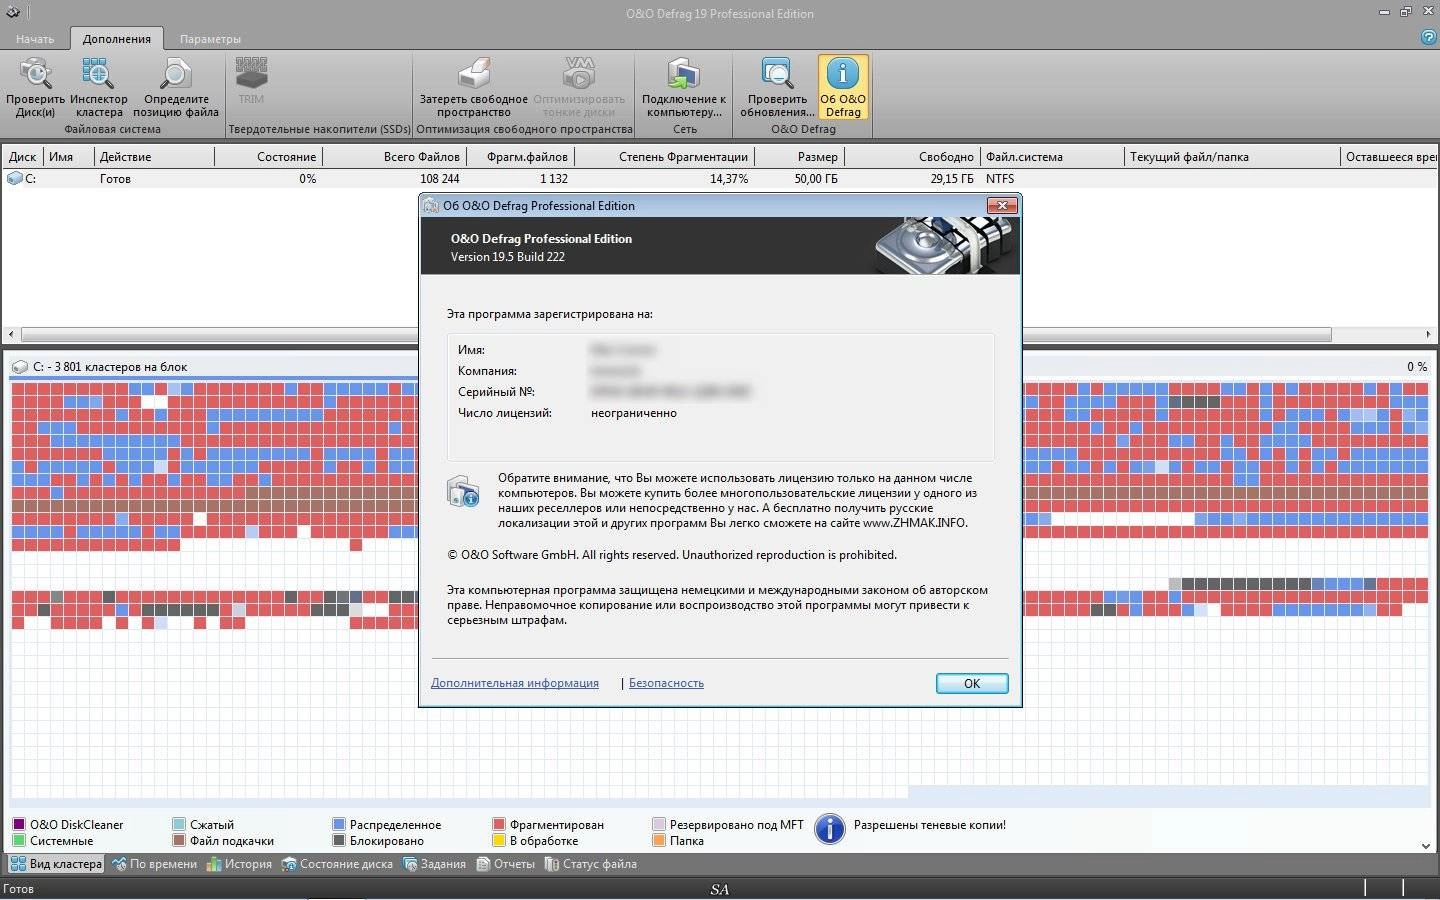Click the disk list scroll right arrow

click(x=1428, y=335)
